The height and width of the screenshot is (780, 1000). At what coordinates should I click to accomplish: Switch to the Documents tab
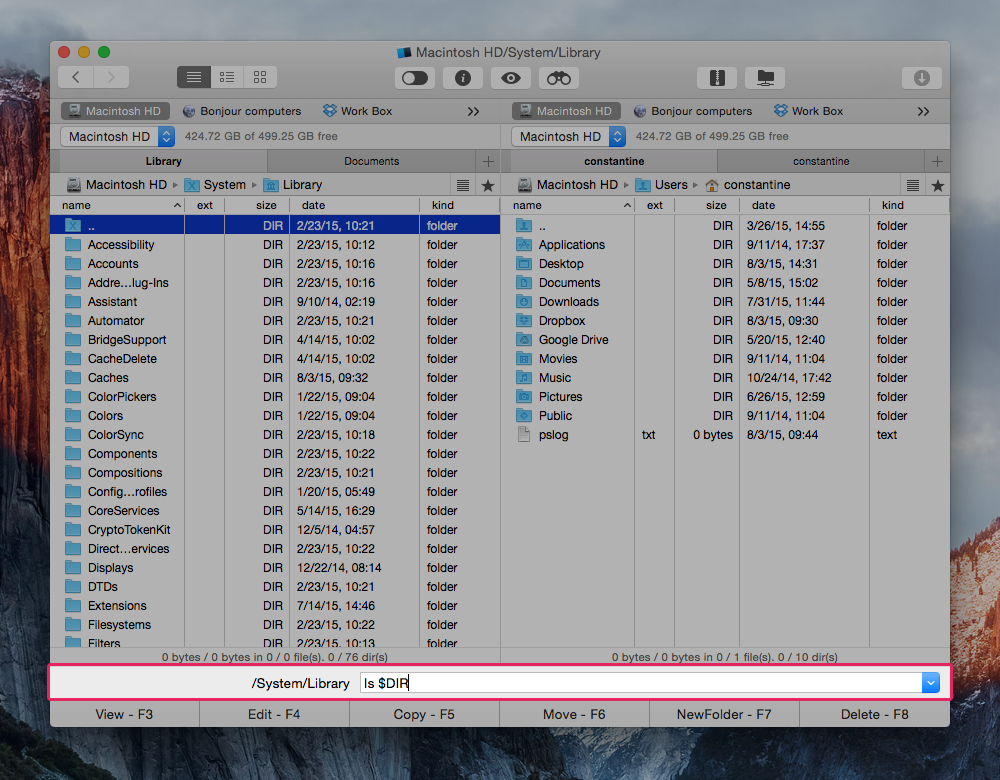coord(371,161)
